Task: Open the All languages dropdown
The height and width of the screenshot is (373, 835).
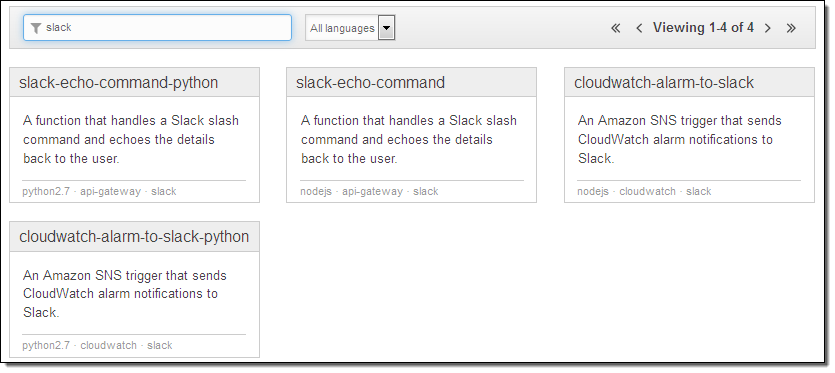Action: (x=350, y=28)
